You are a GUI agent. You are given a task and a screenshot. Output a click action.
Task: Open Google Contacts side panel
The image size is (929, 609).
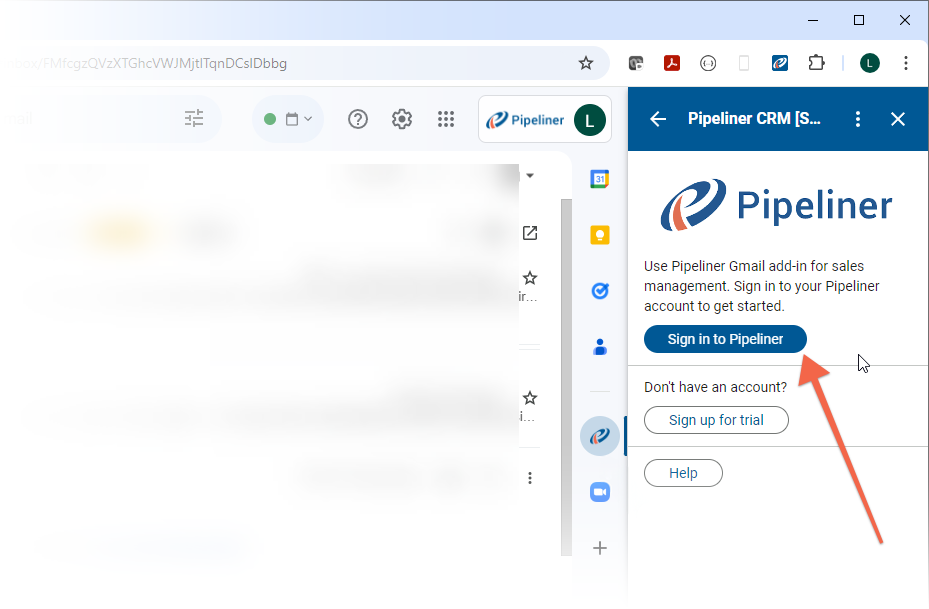click(x=600, y=347)
